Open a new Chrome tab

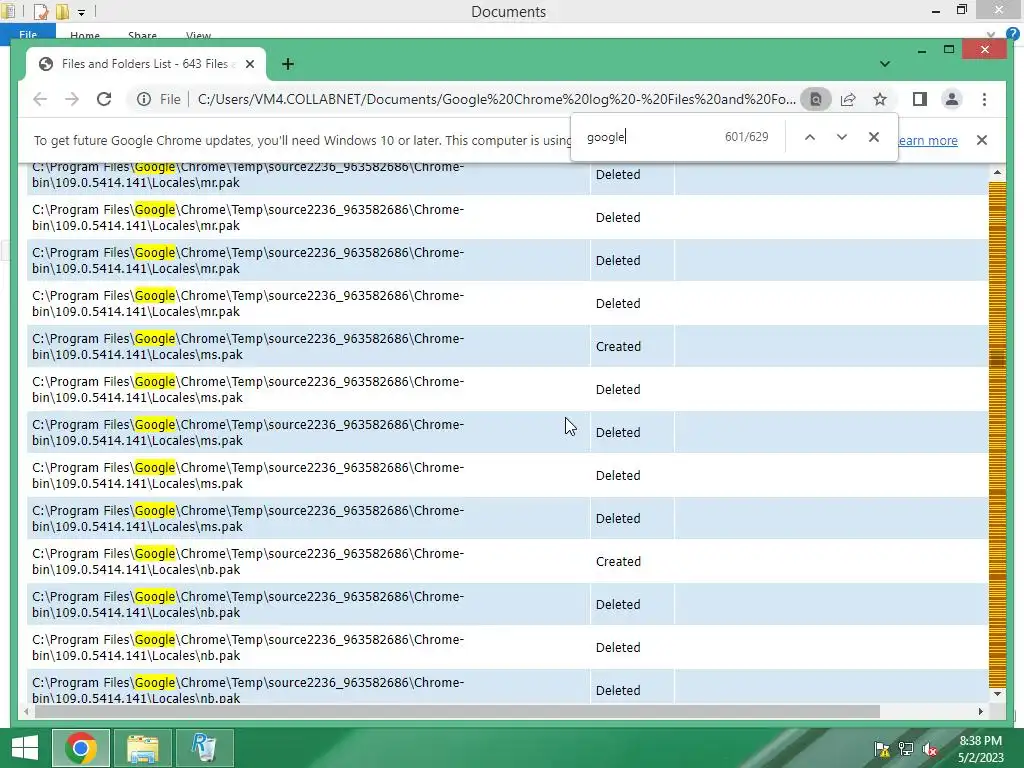pyautogui.click(x=288, y=64)
